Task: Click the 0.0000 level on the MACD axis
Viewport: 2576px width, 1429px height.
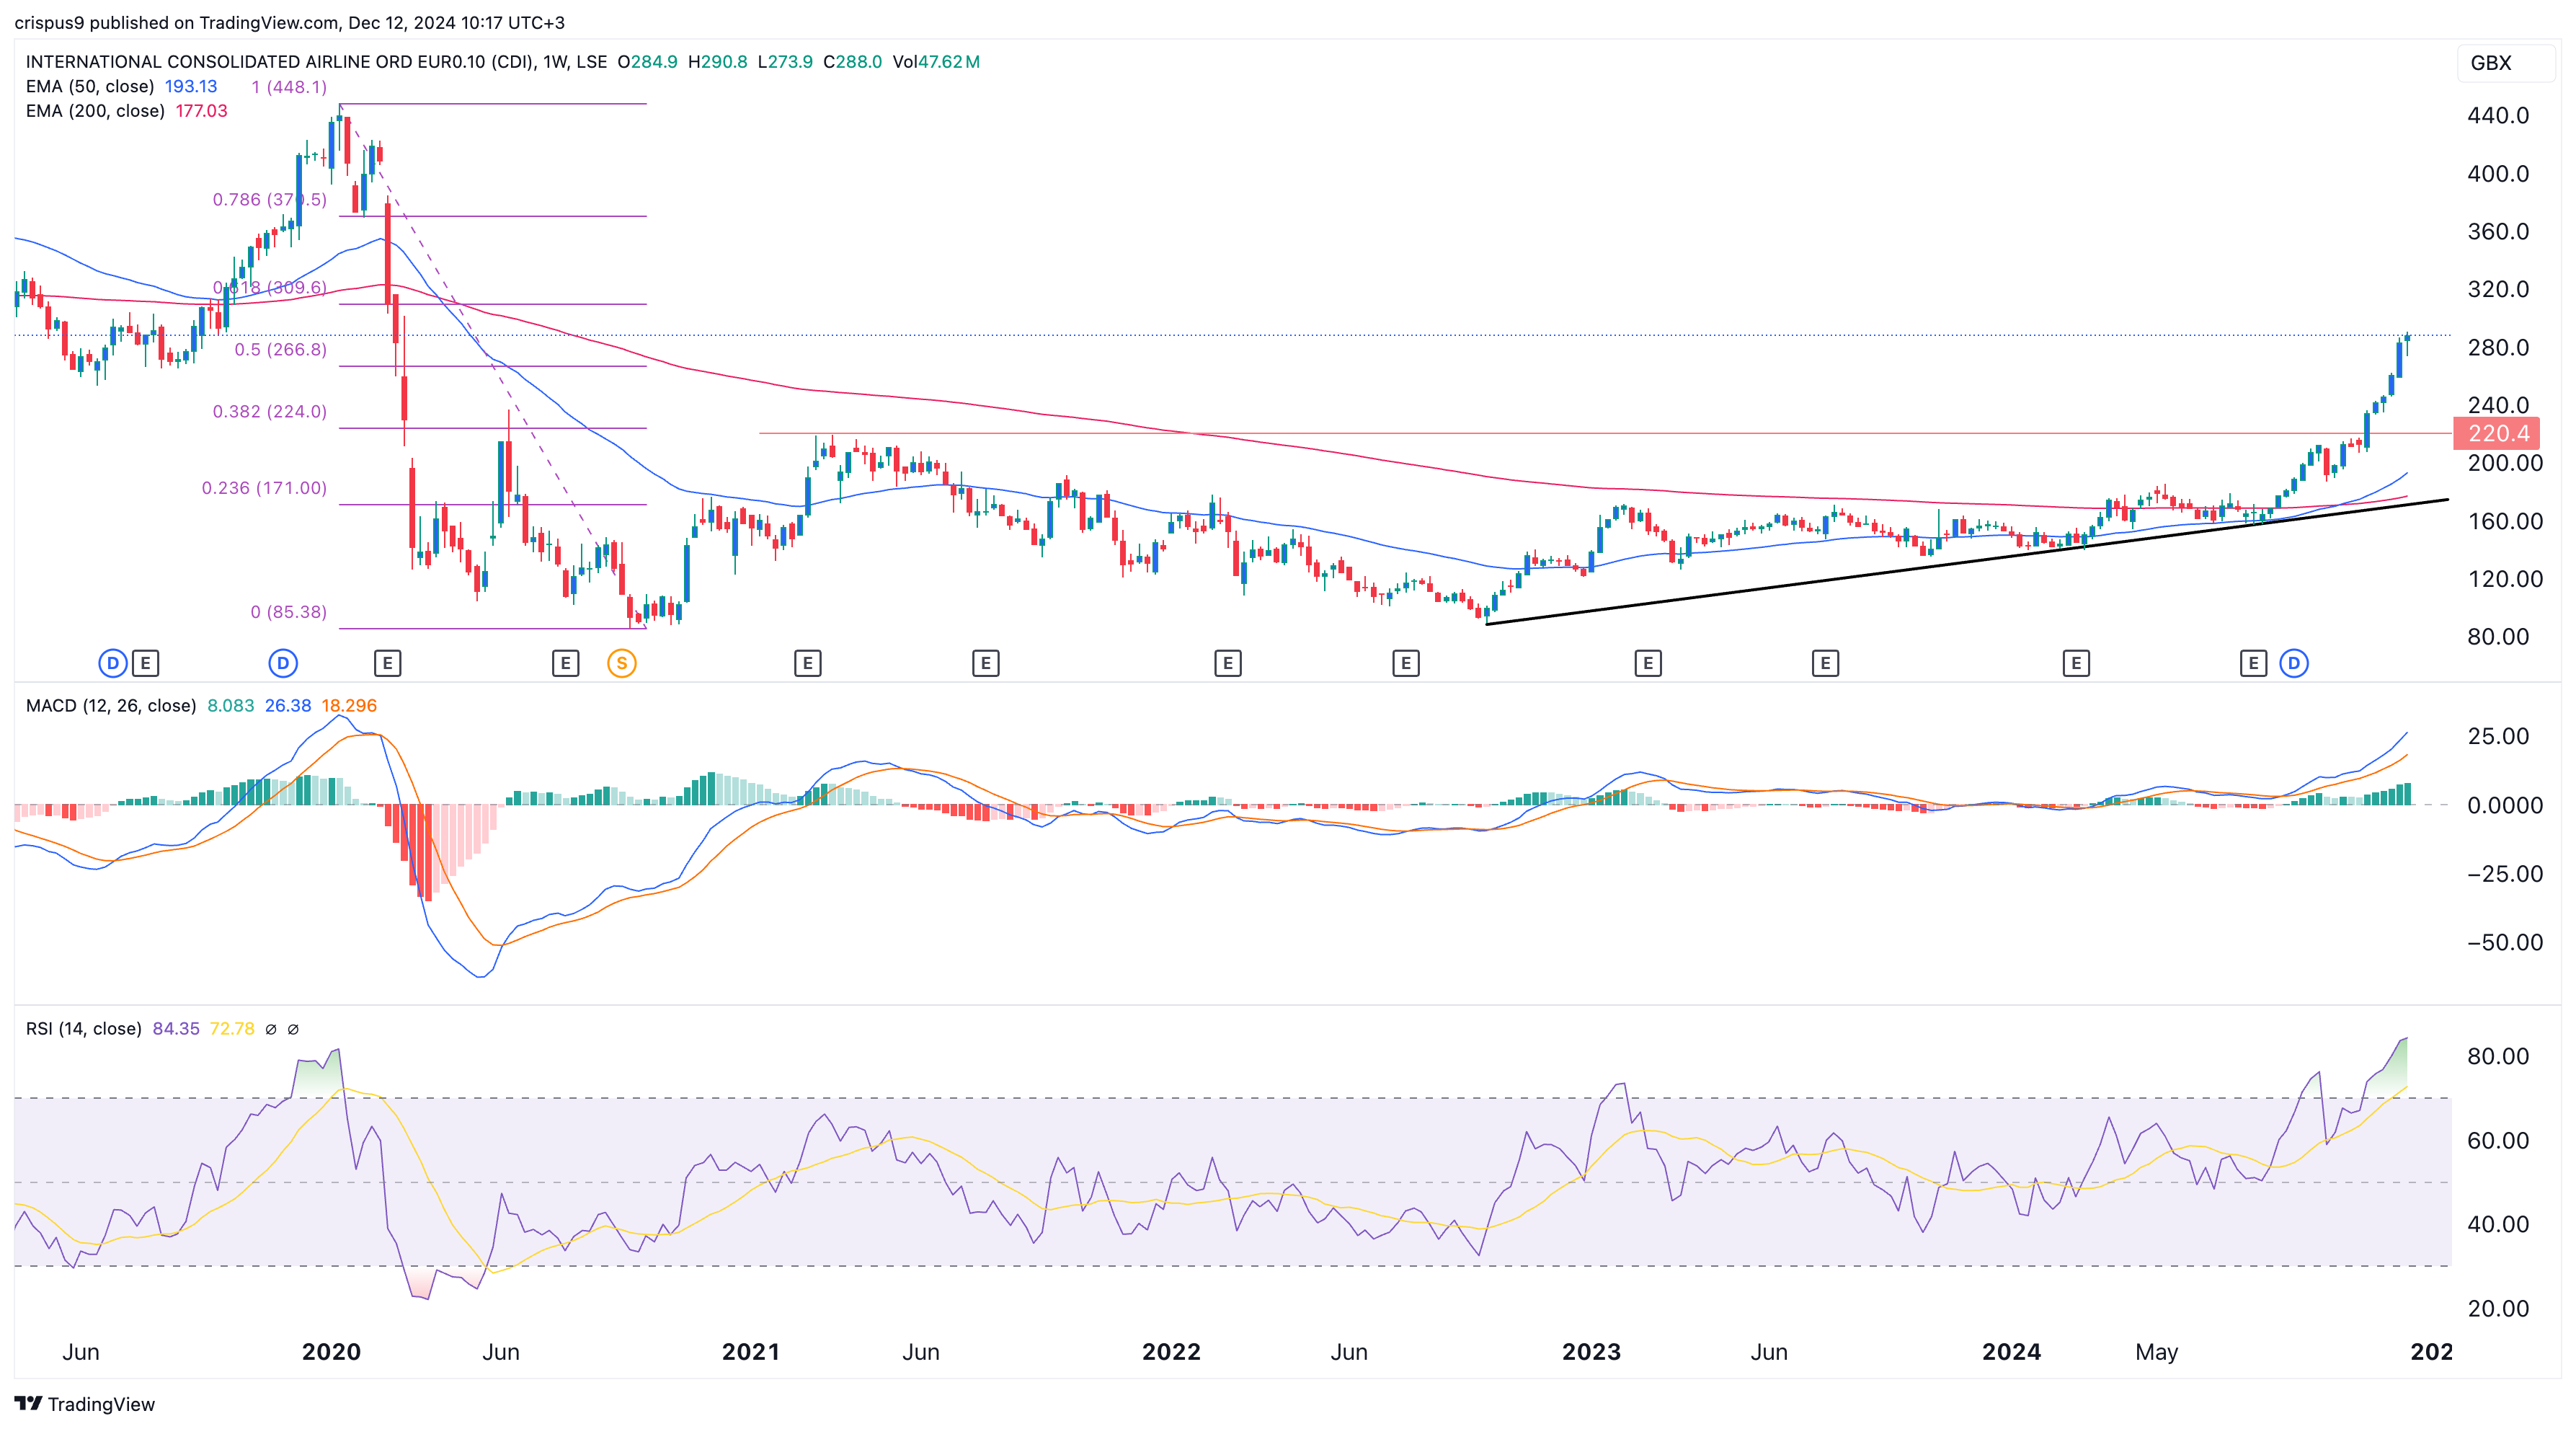Action: coord(2504,805)
